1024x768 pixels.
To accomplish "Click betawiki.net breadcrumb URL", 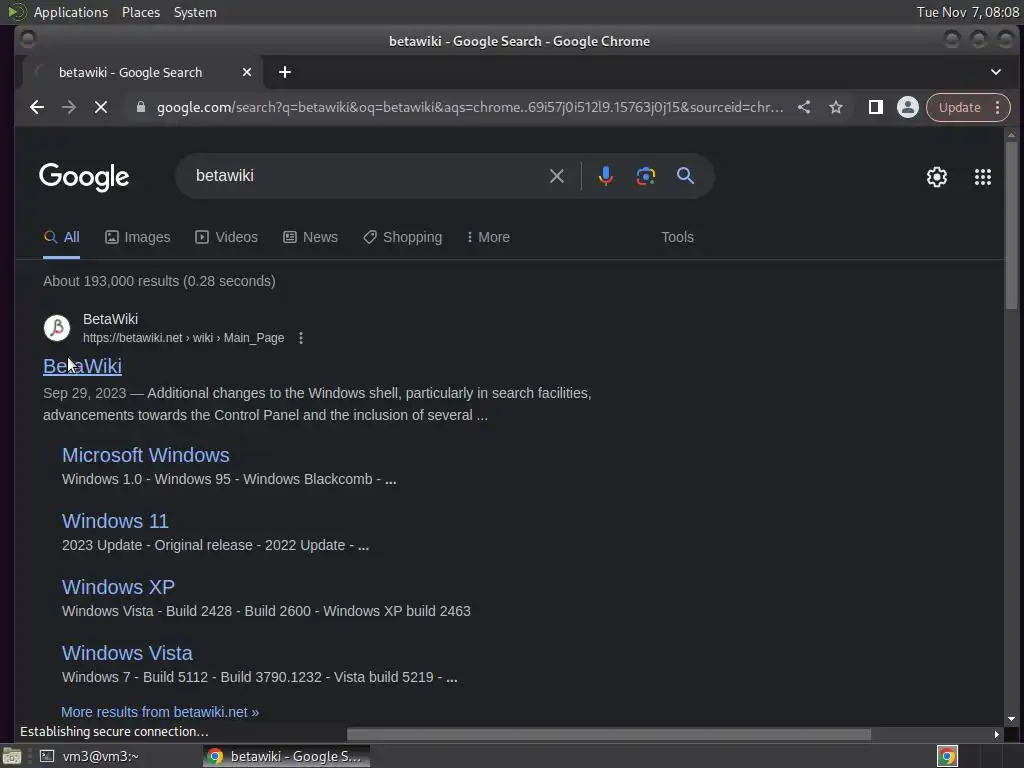I will pos(184,338).
